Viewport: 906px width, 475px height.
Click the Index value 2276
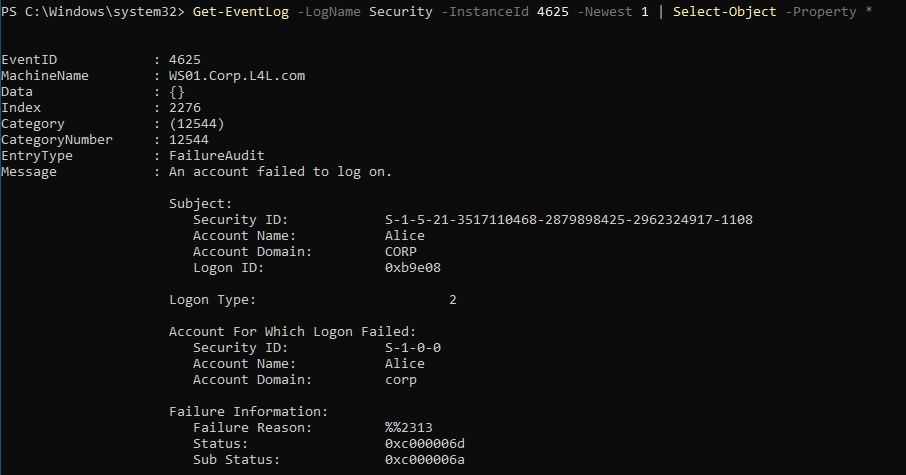pos(185,108)
